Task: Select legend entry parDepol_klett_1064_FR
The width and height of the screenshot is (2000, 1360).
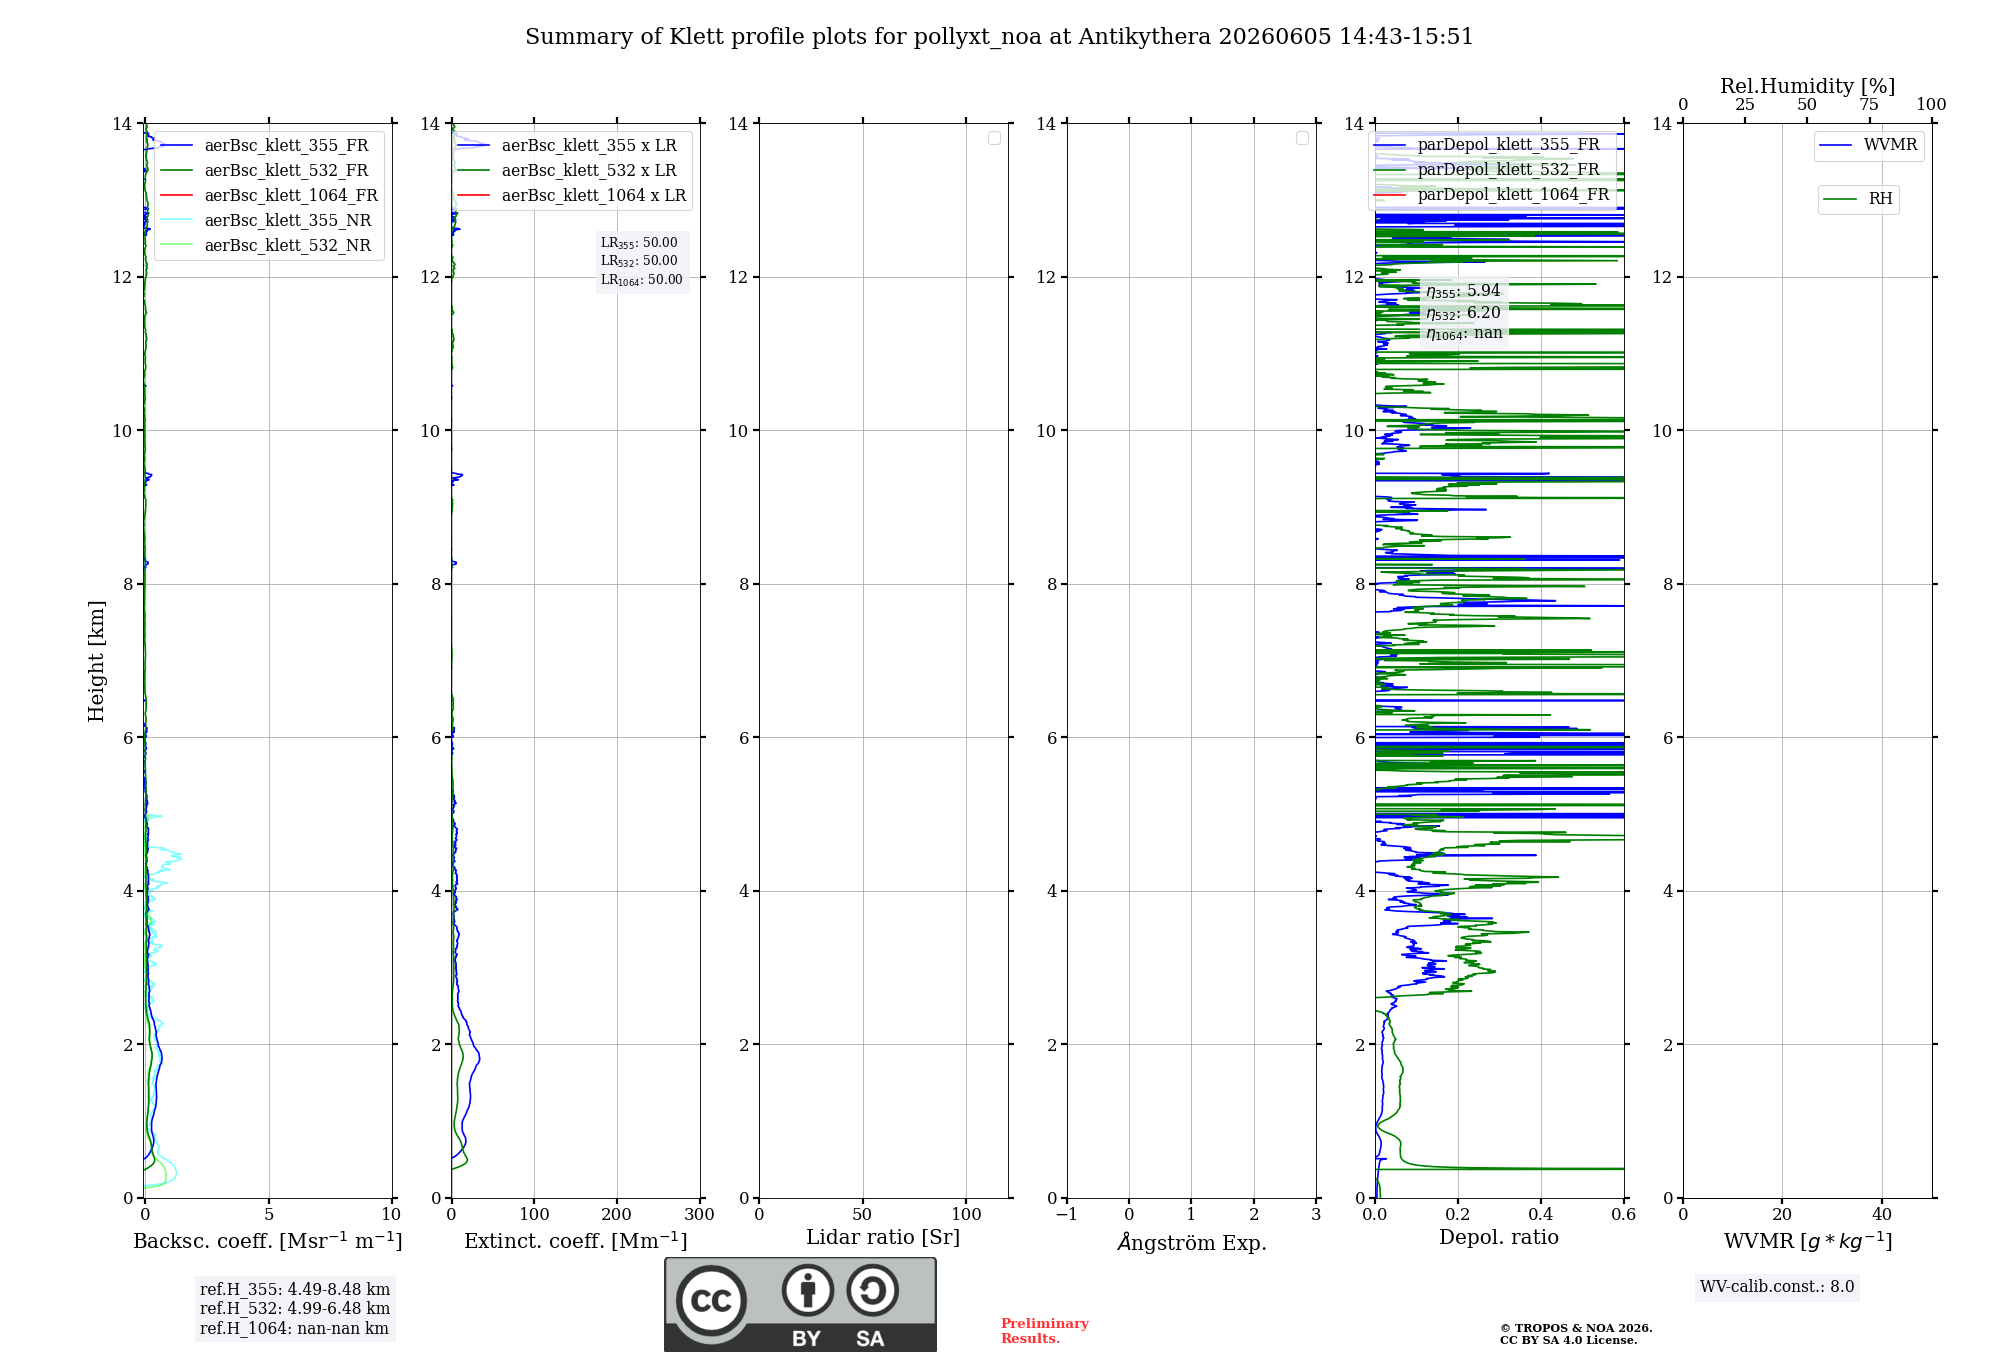Action: point(1513,194)
